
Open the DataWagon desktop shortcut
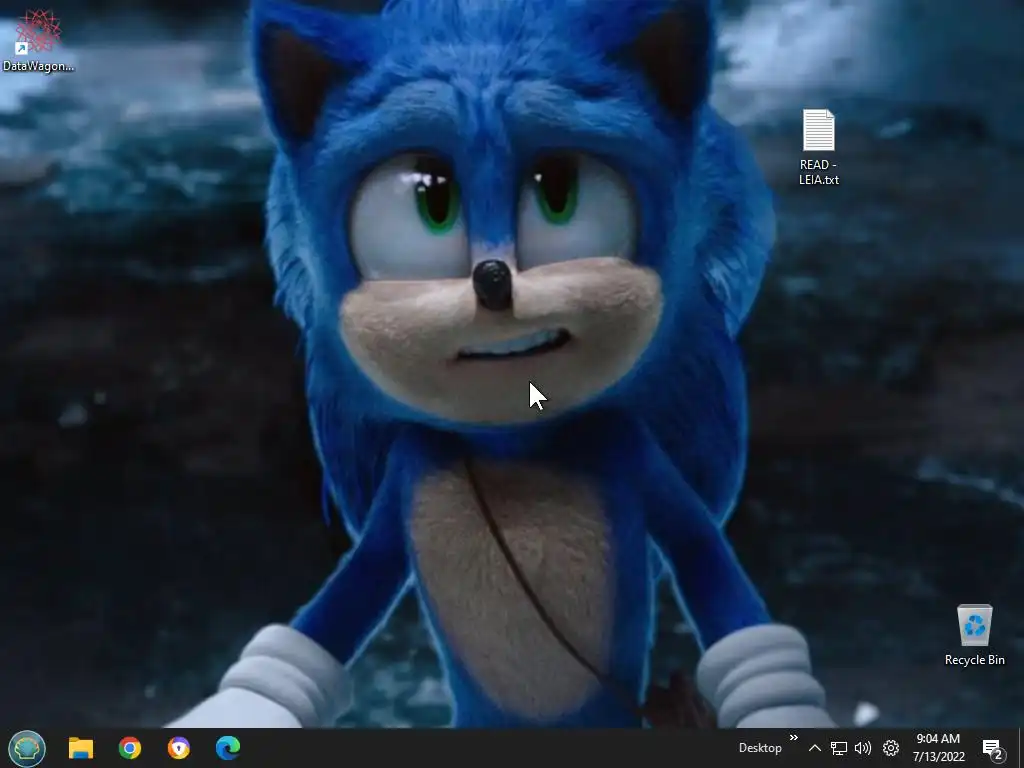pyautogui.click(x=39, y=39)
